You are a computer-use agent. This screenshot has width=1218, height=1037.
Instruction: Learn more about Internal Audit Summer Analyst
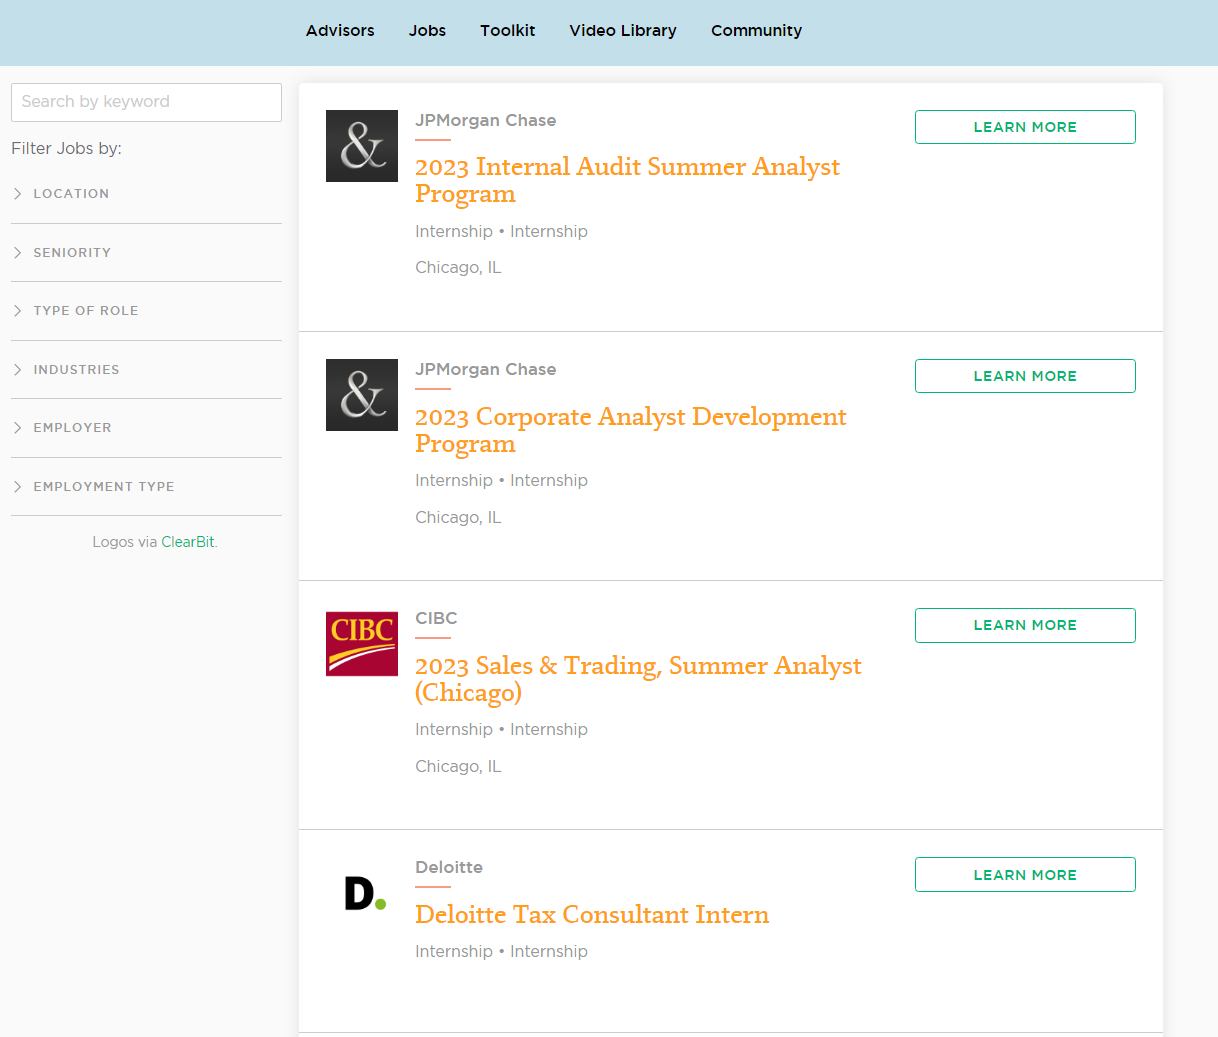1025,127
